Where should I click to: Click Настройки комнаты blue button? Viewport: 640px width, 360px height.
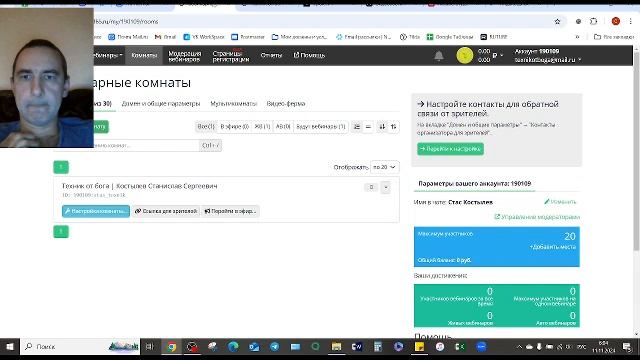[x=96, y=211]
